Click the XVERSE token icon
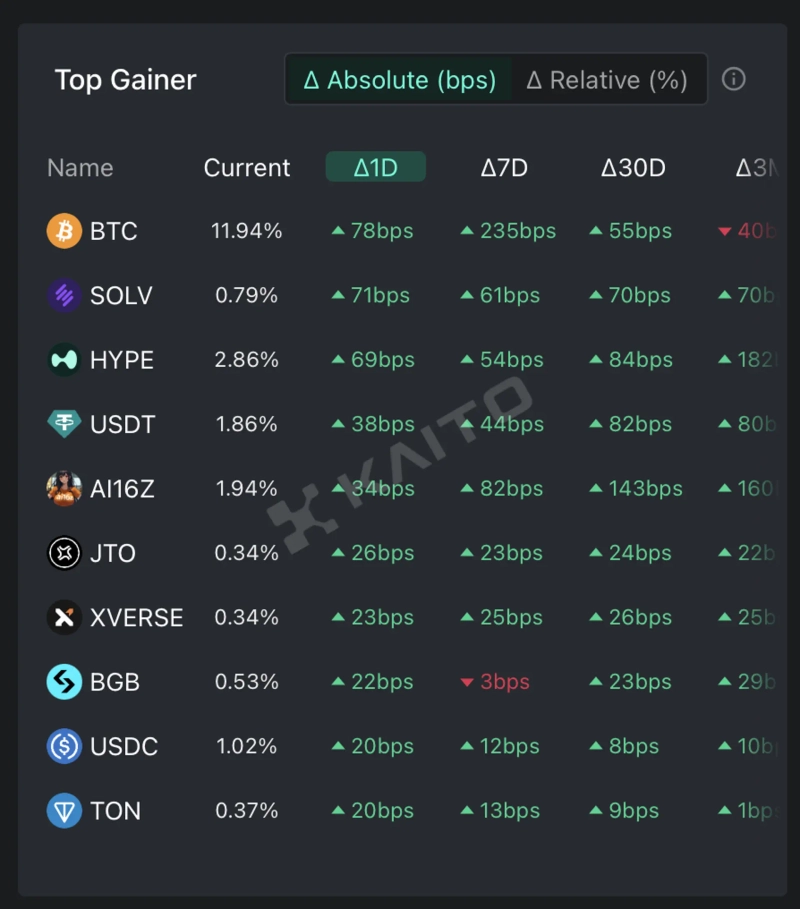 tap(64, 617)
